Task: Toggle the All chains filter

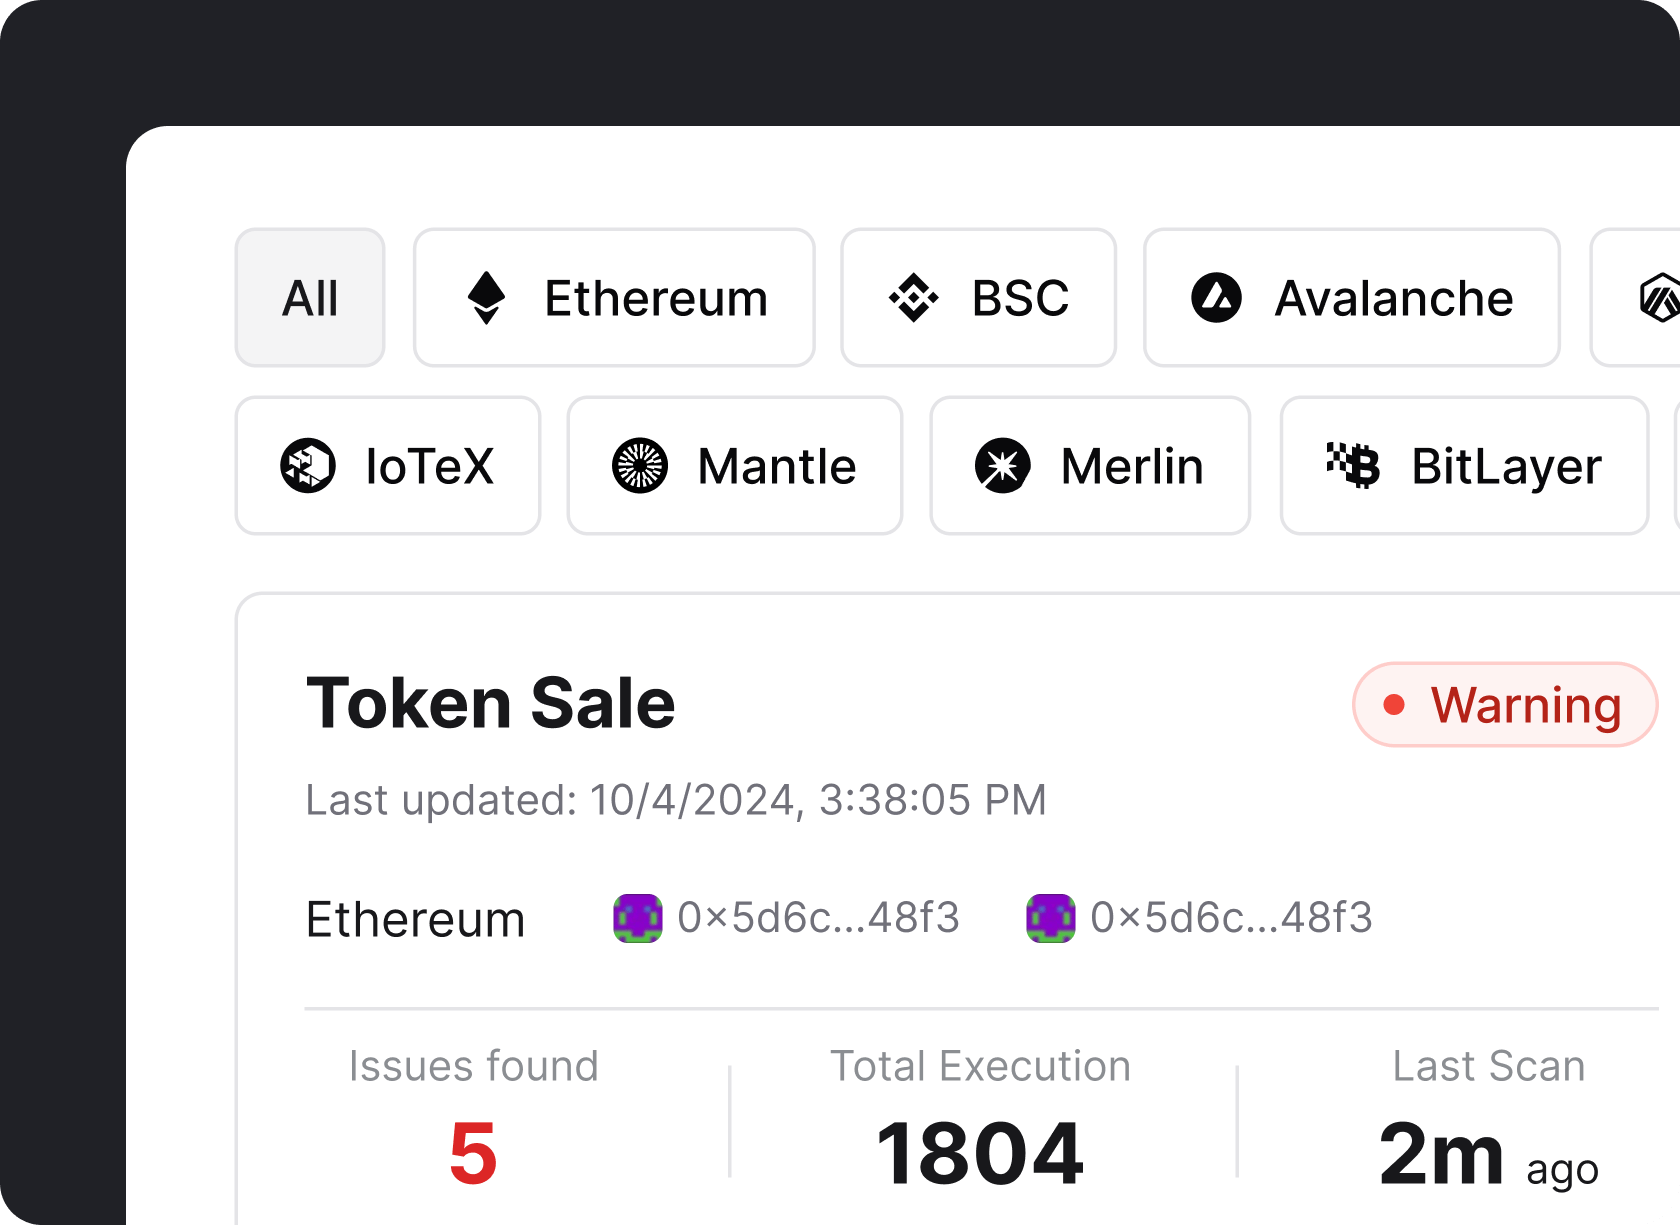Action: point(310,297)
